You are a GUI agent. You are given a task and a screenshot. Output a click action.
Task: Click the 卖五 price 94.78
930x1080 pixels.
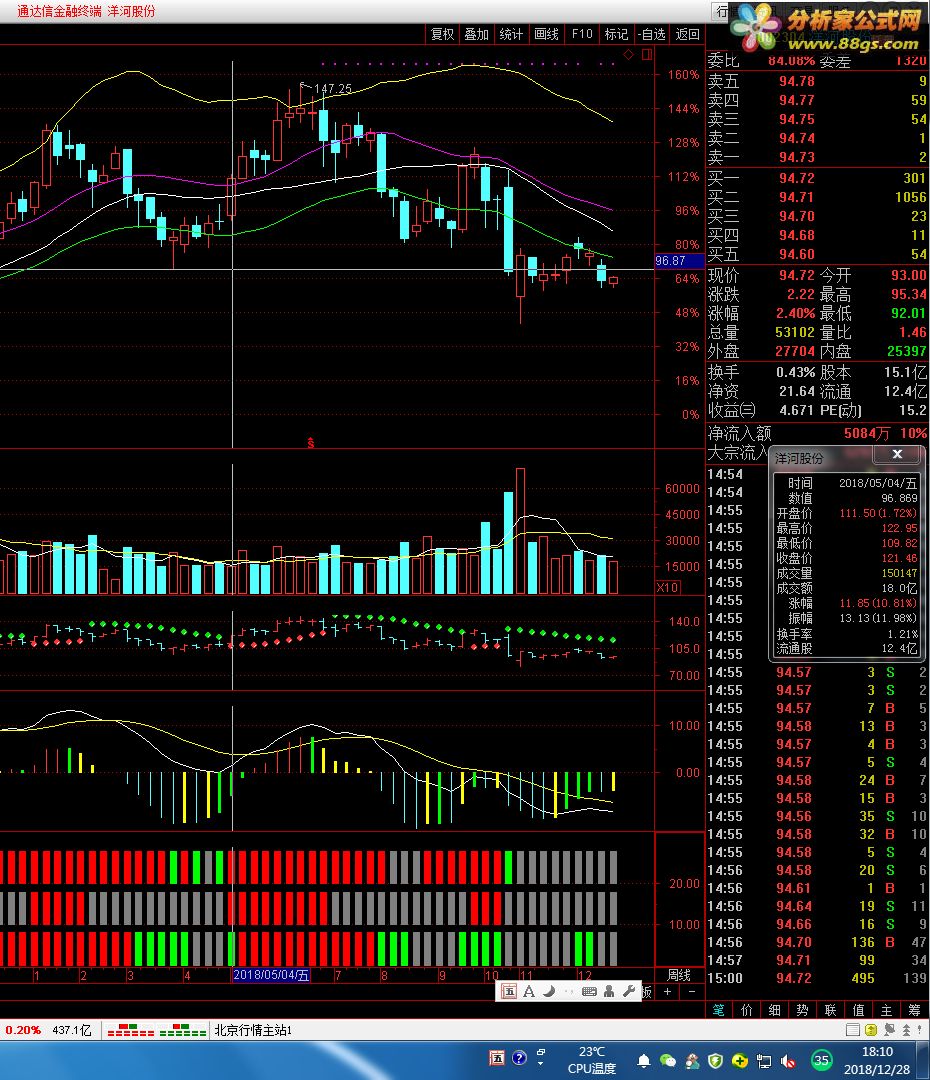point(796,81)
